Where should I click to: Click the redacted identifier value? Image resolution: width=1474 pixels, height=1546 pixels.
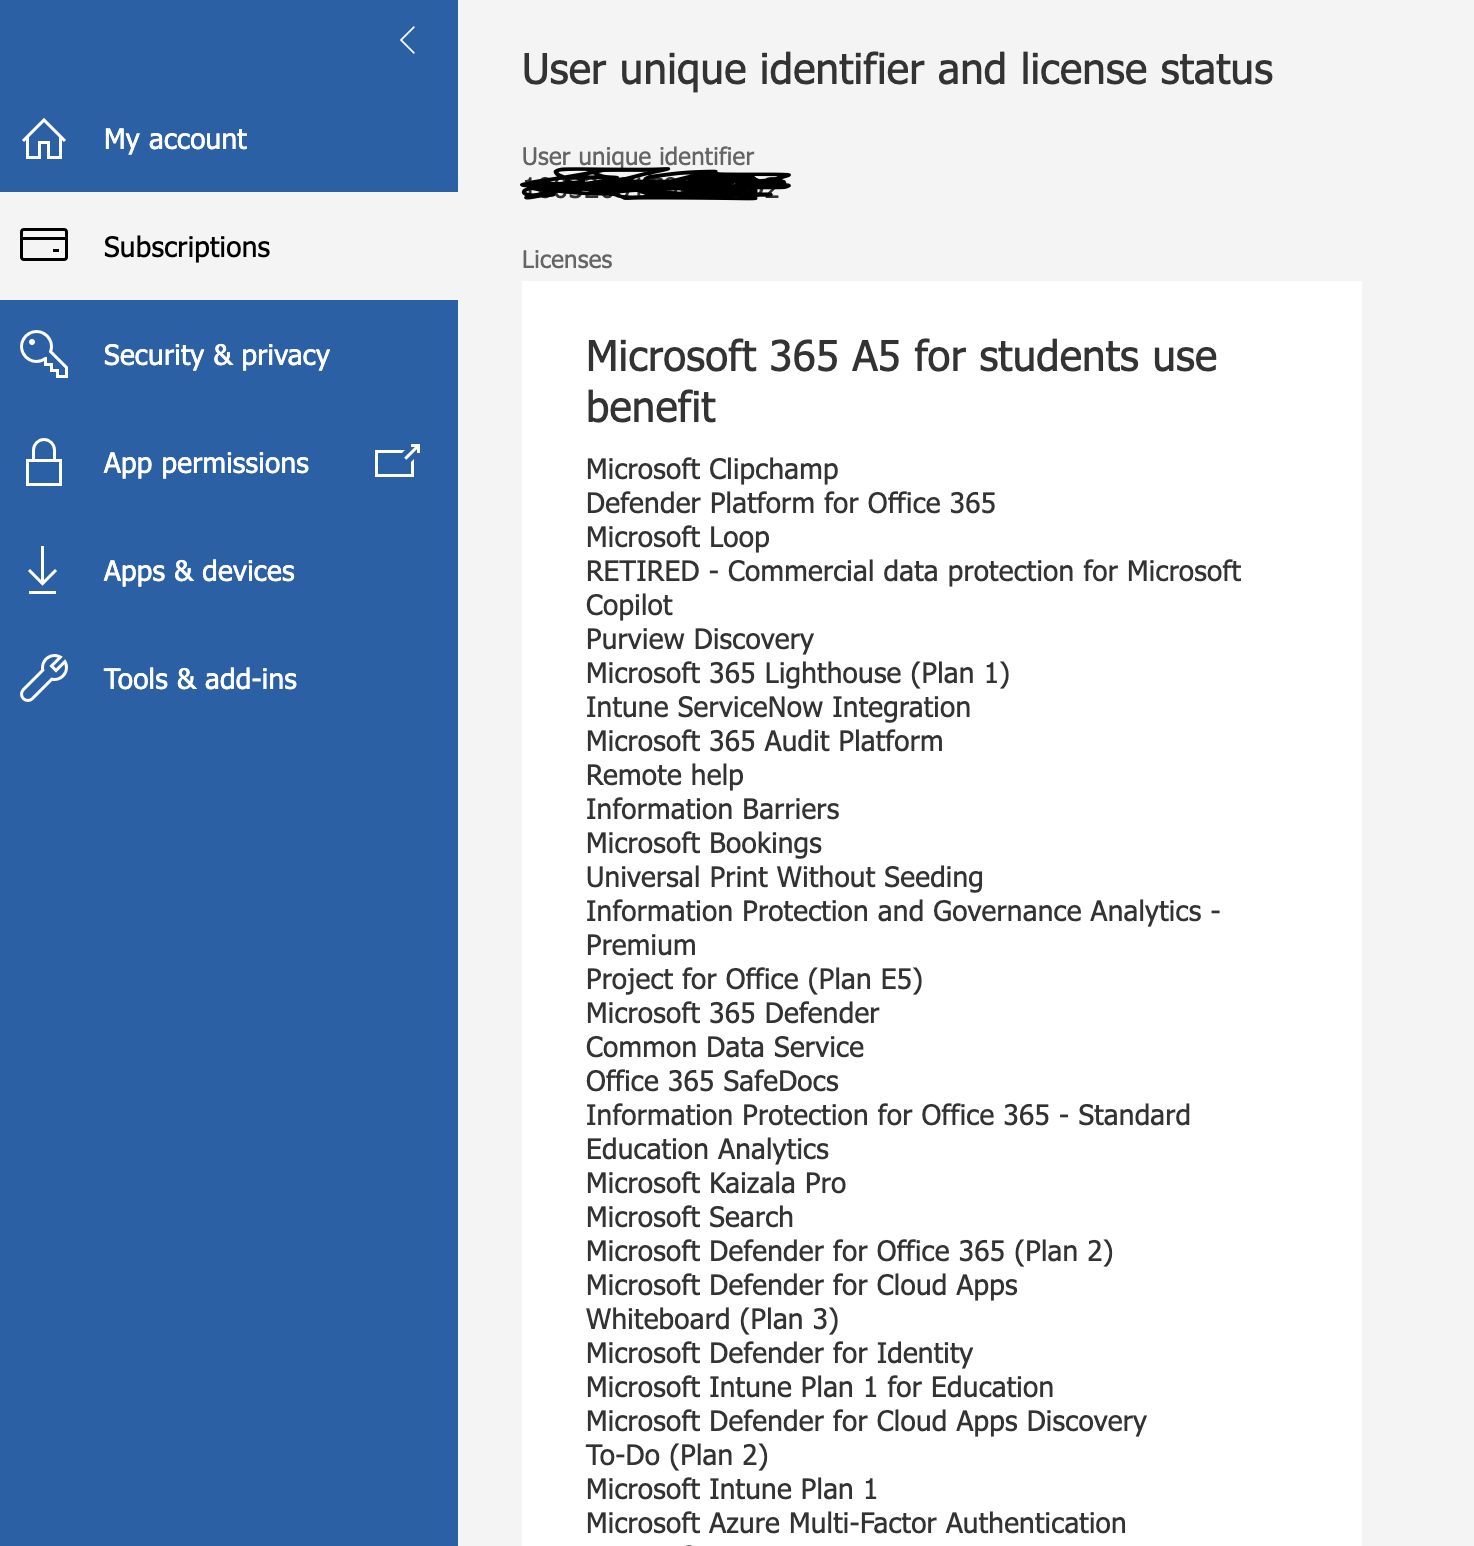[x=652, y=184]
